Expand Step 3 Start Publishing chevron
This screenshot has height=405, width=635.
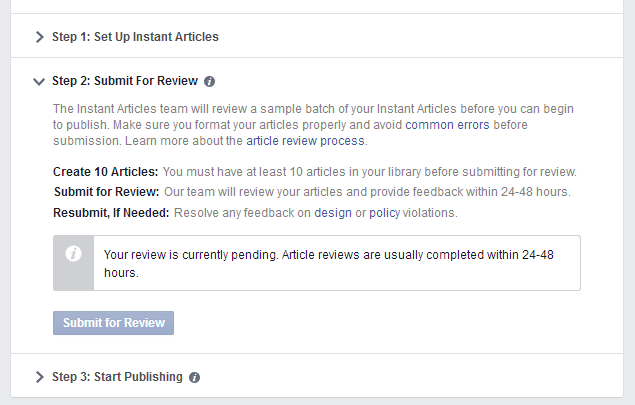(x=39, y=377)
